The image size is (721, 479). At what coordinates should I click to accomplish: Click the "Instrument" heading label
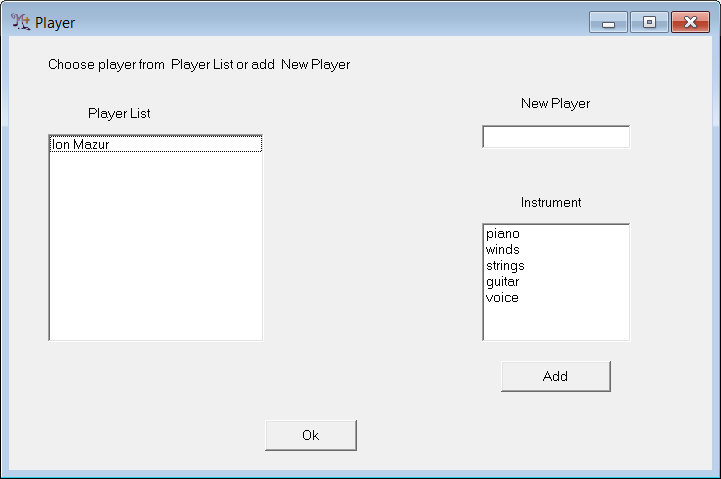(551, 203)
